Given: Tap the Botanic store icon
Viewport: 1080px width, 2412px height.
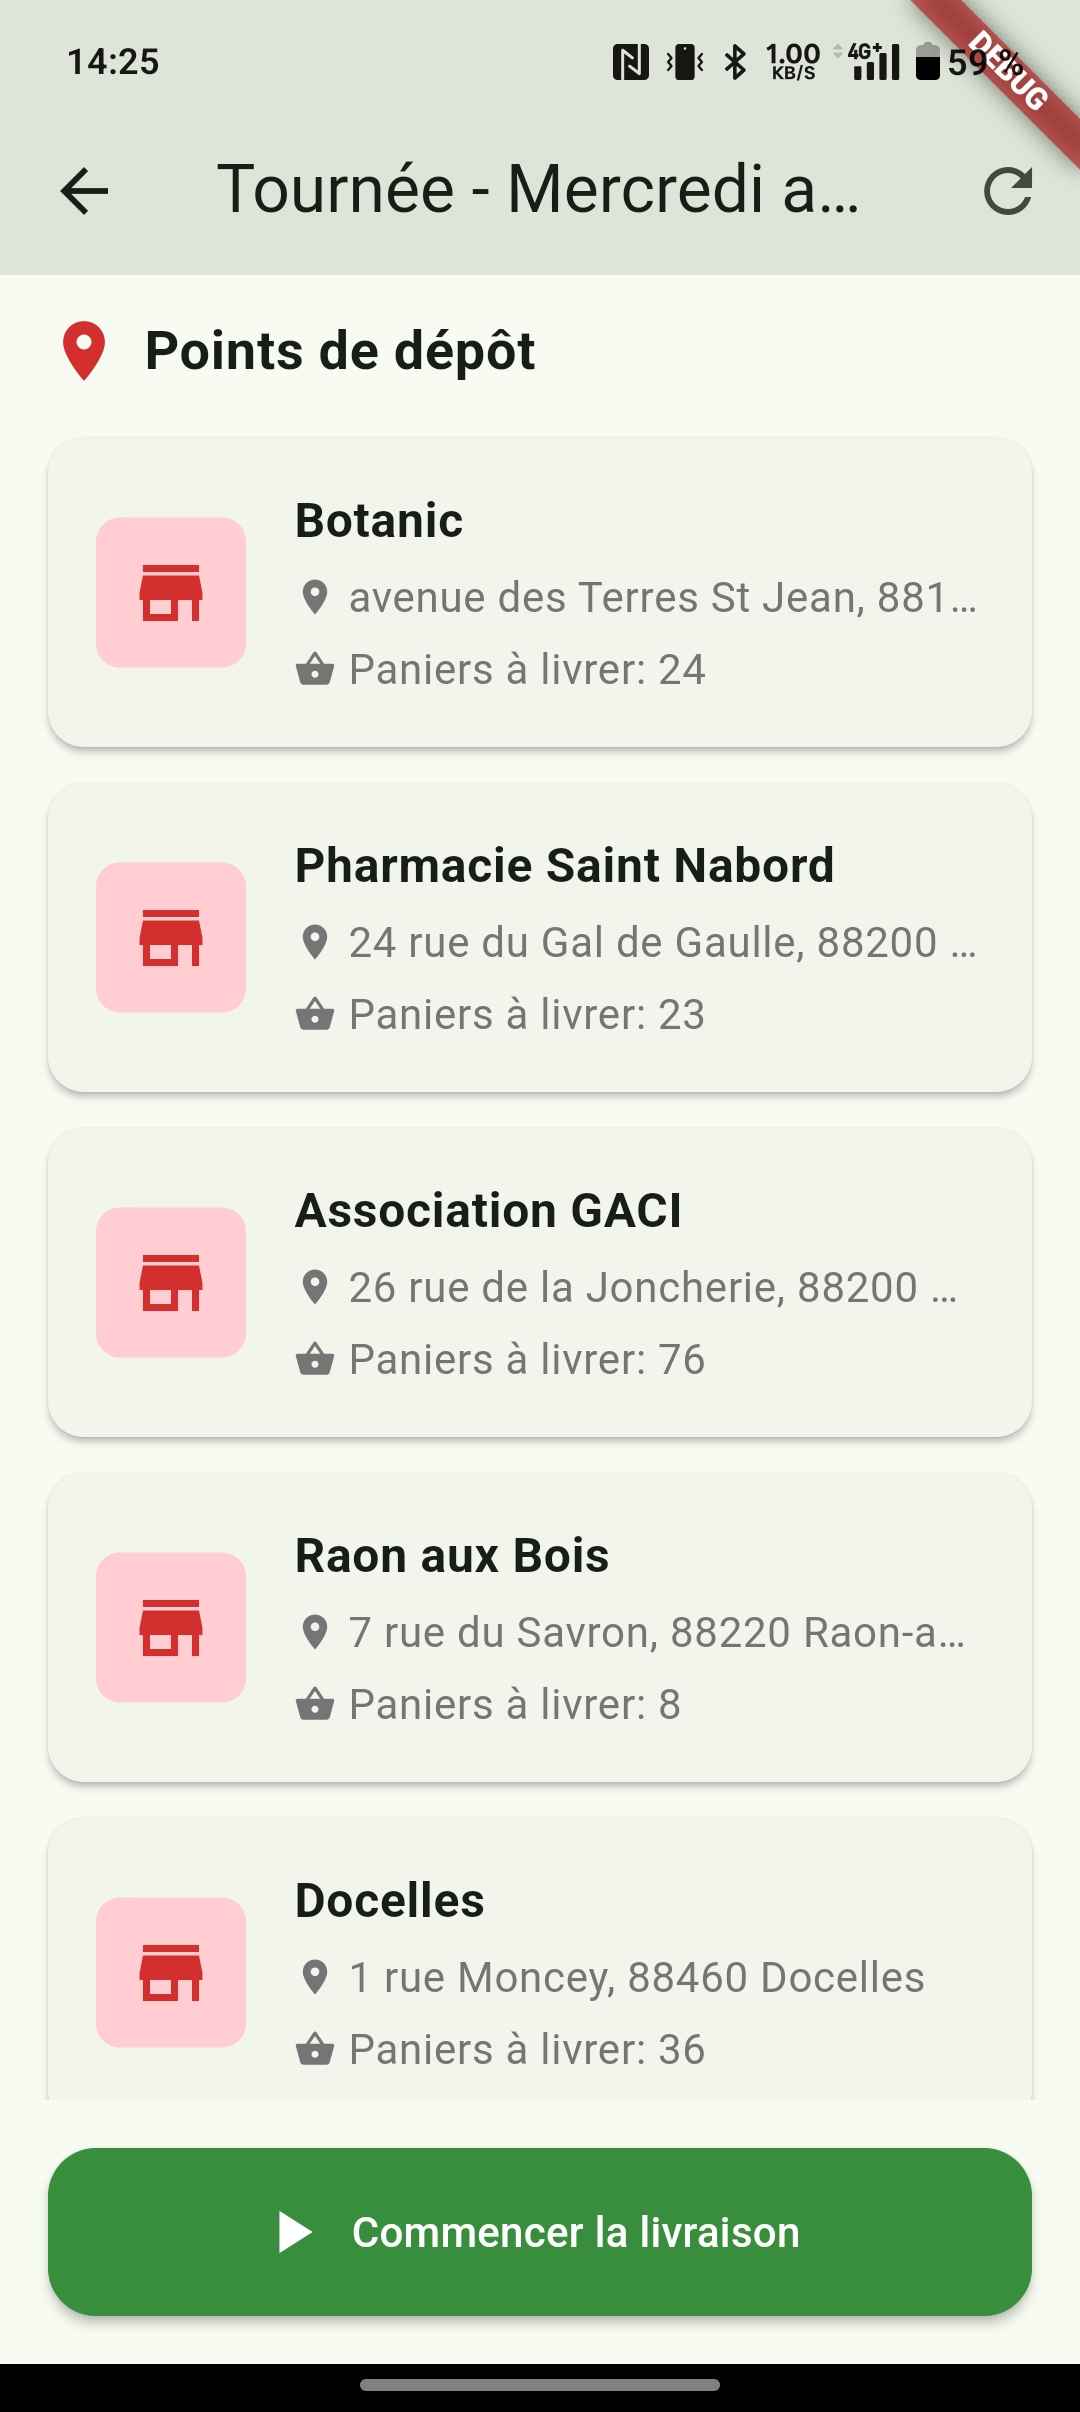Looking at the screenshot, I should (x=171, y=592).
